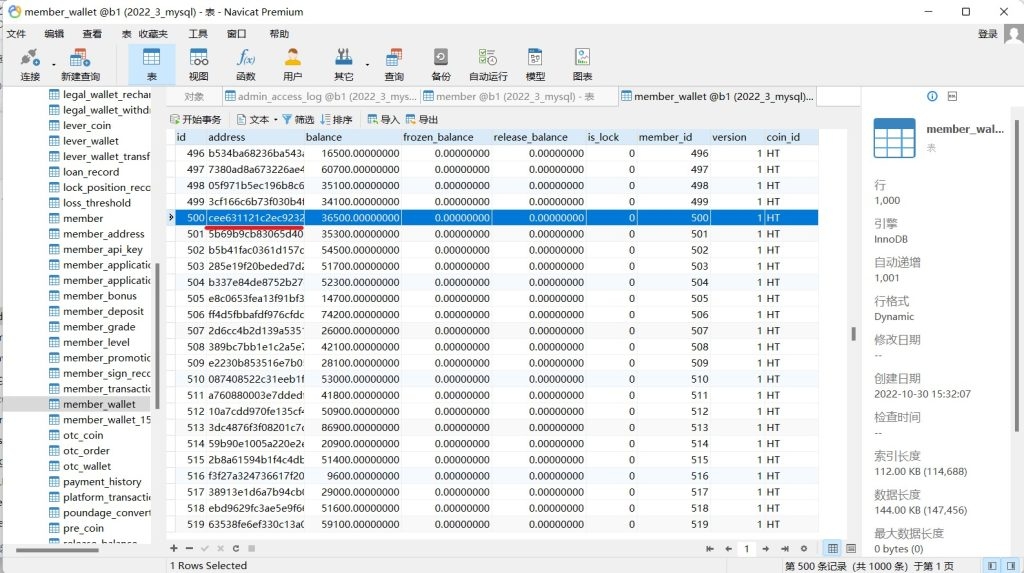Viewport: 1024px width, 573px height.
Task: Open the 自动运行 (Automation) toolbar icon
Action: click(488, 64)
